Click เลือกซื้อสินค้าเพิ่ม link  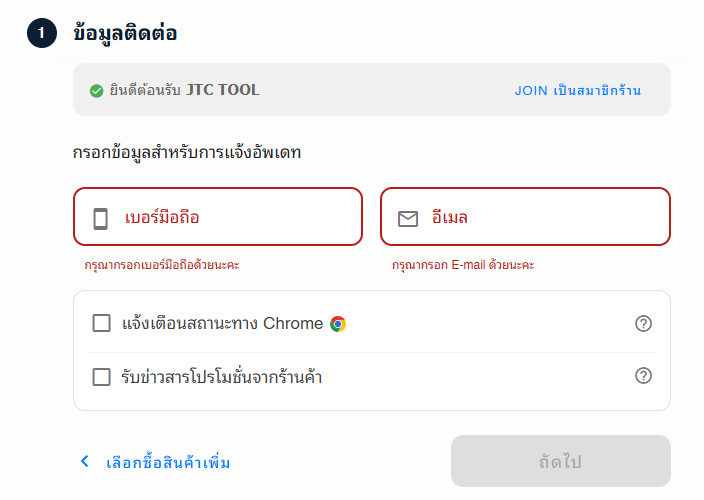tap(168, 462)
